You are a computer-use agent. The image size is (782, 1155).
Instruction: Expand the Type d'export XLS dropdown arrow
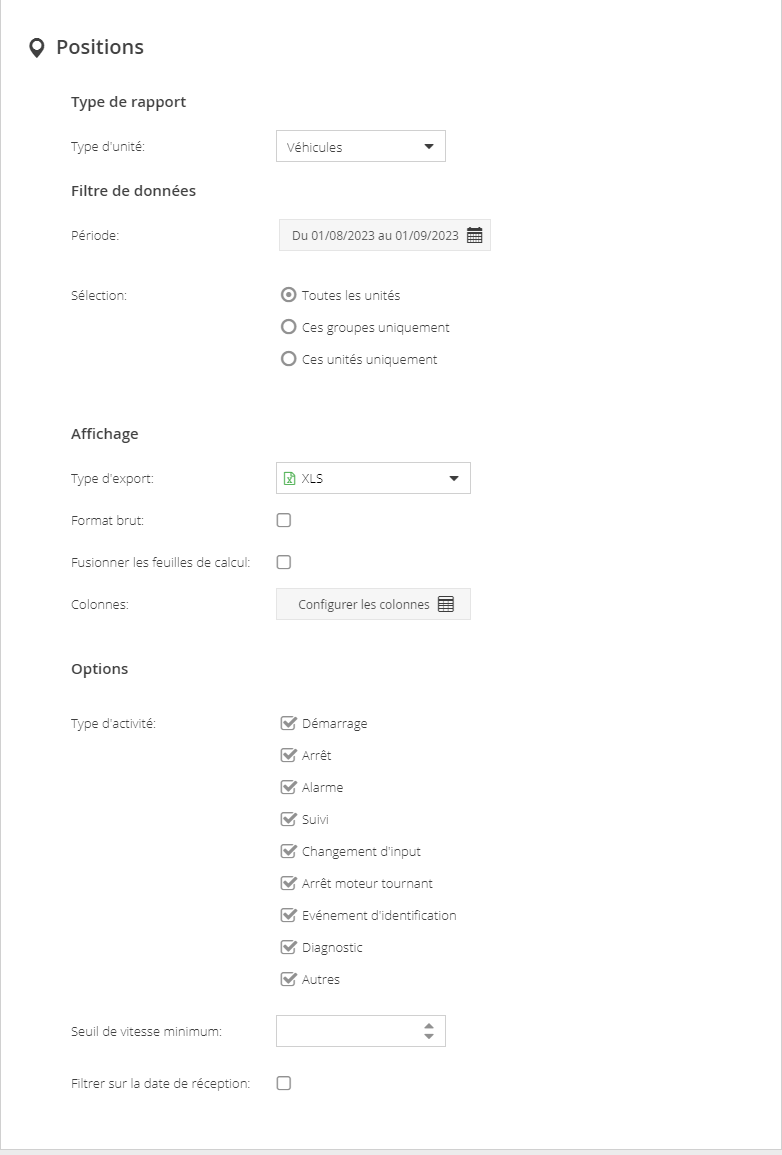click(454, 479)
